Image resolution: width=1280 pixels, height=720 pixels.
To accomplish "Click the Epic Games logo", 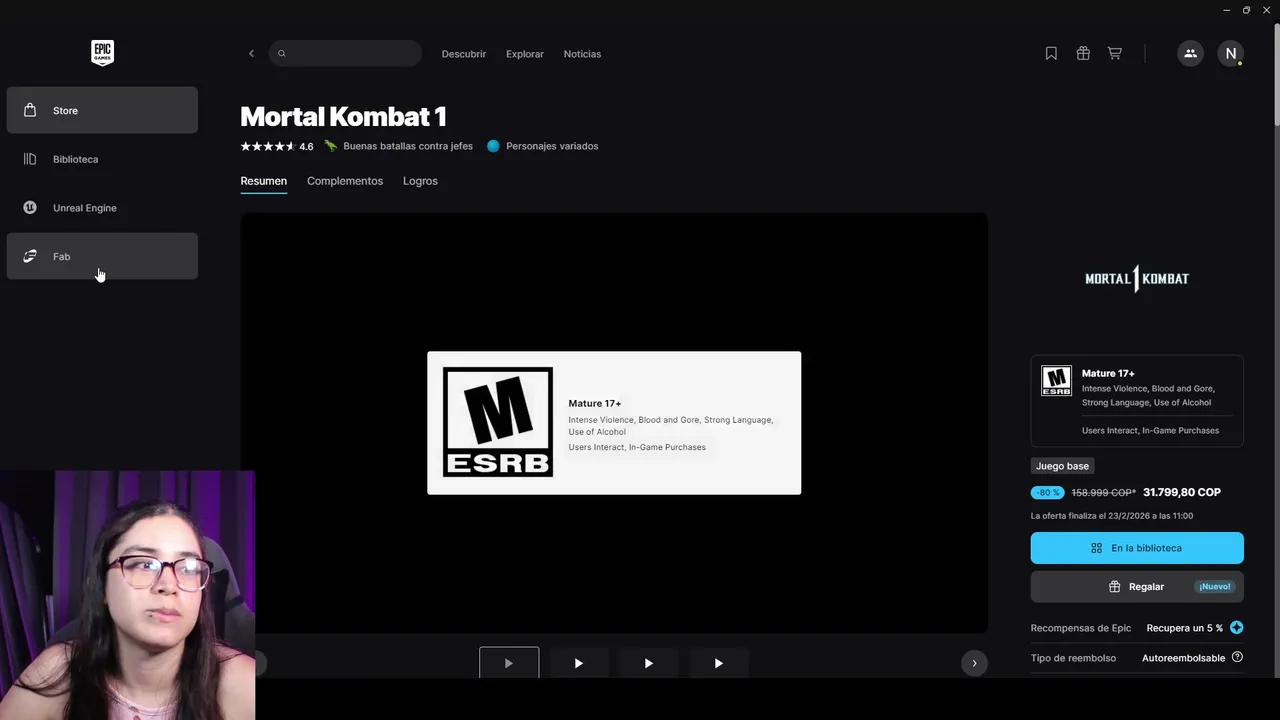I will pos(102,53).
